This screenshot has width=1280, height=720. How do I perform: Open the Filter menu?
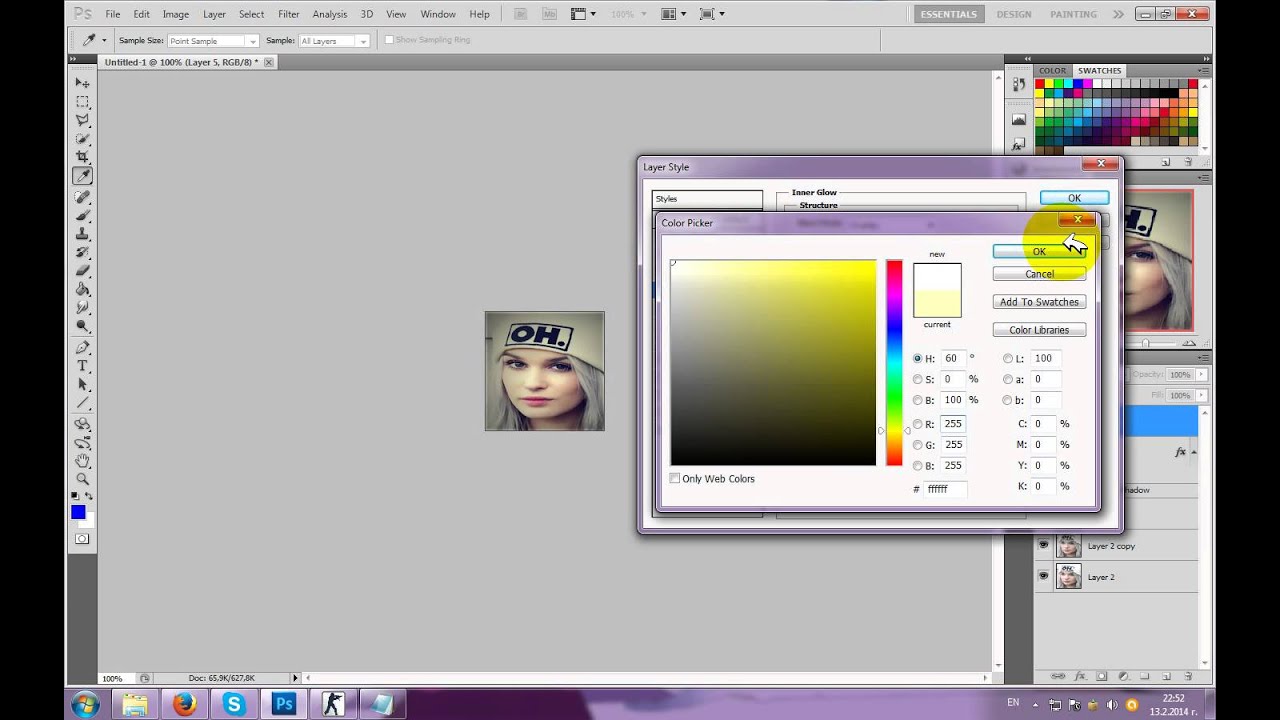[x=289, y=14]
